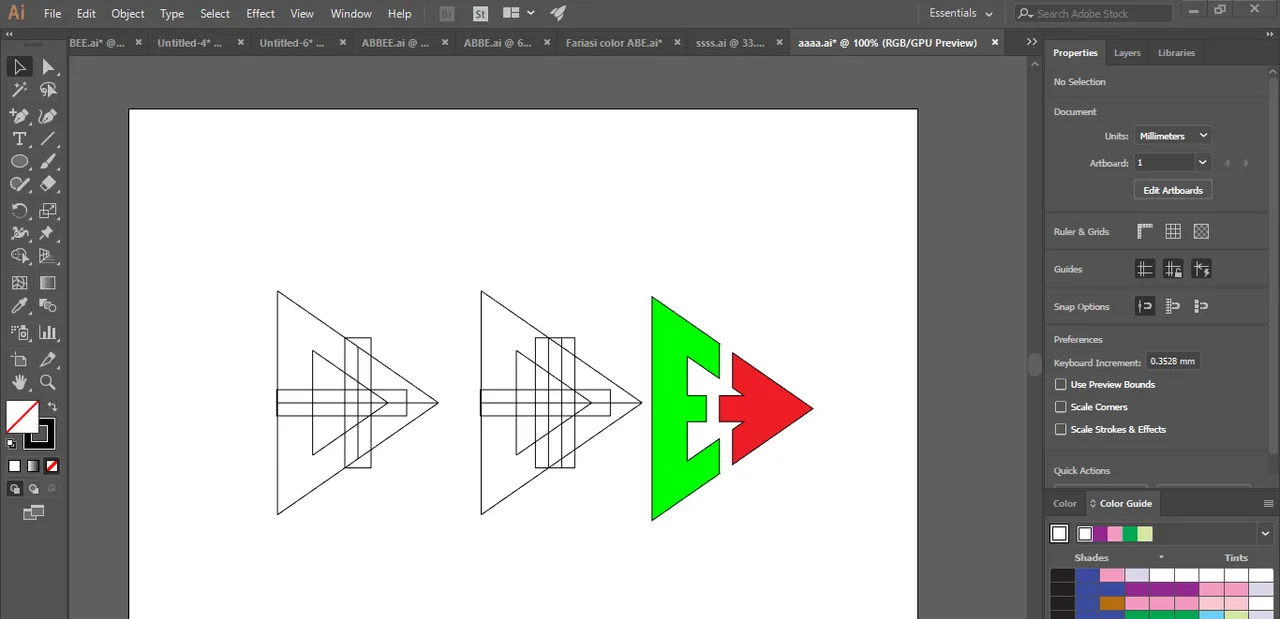The height and width of the screenshot is (619, 1280).
Task: Select the Pen tool
Action: point(19,116)
